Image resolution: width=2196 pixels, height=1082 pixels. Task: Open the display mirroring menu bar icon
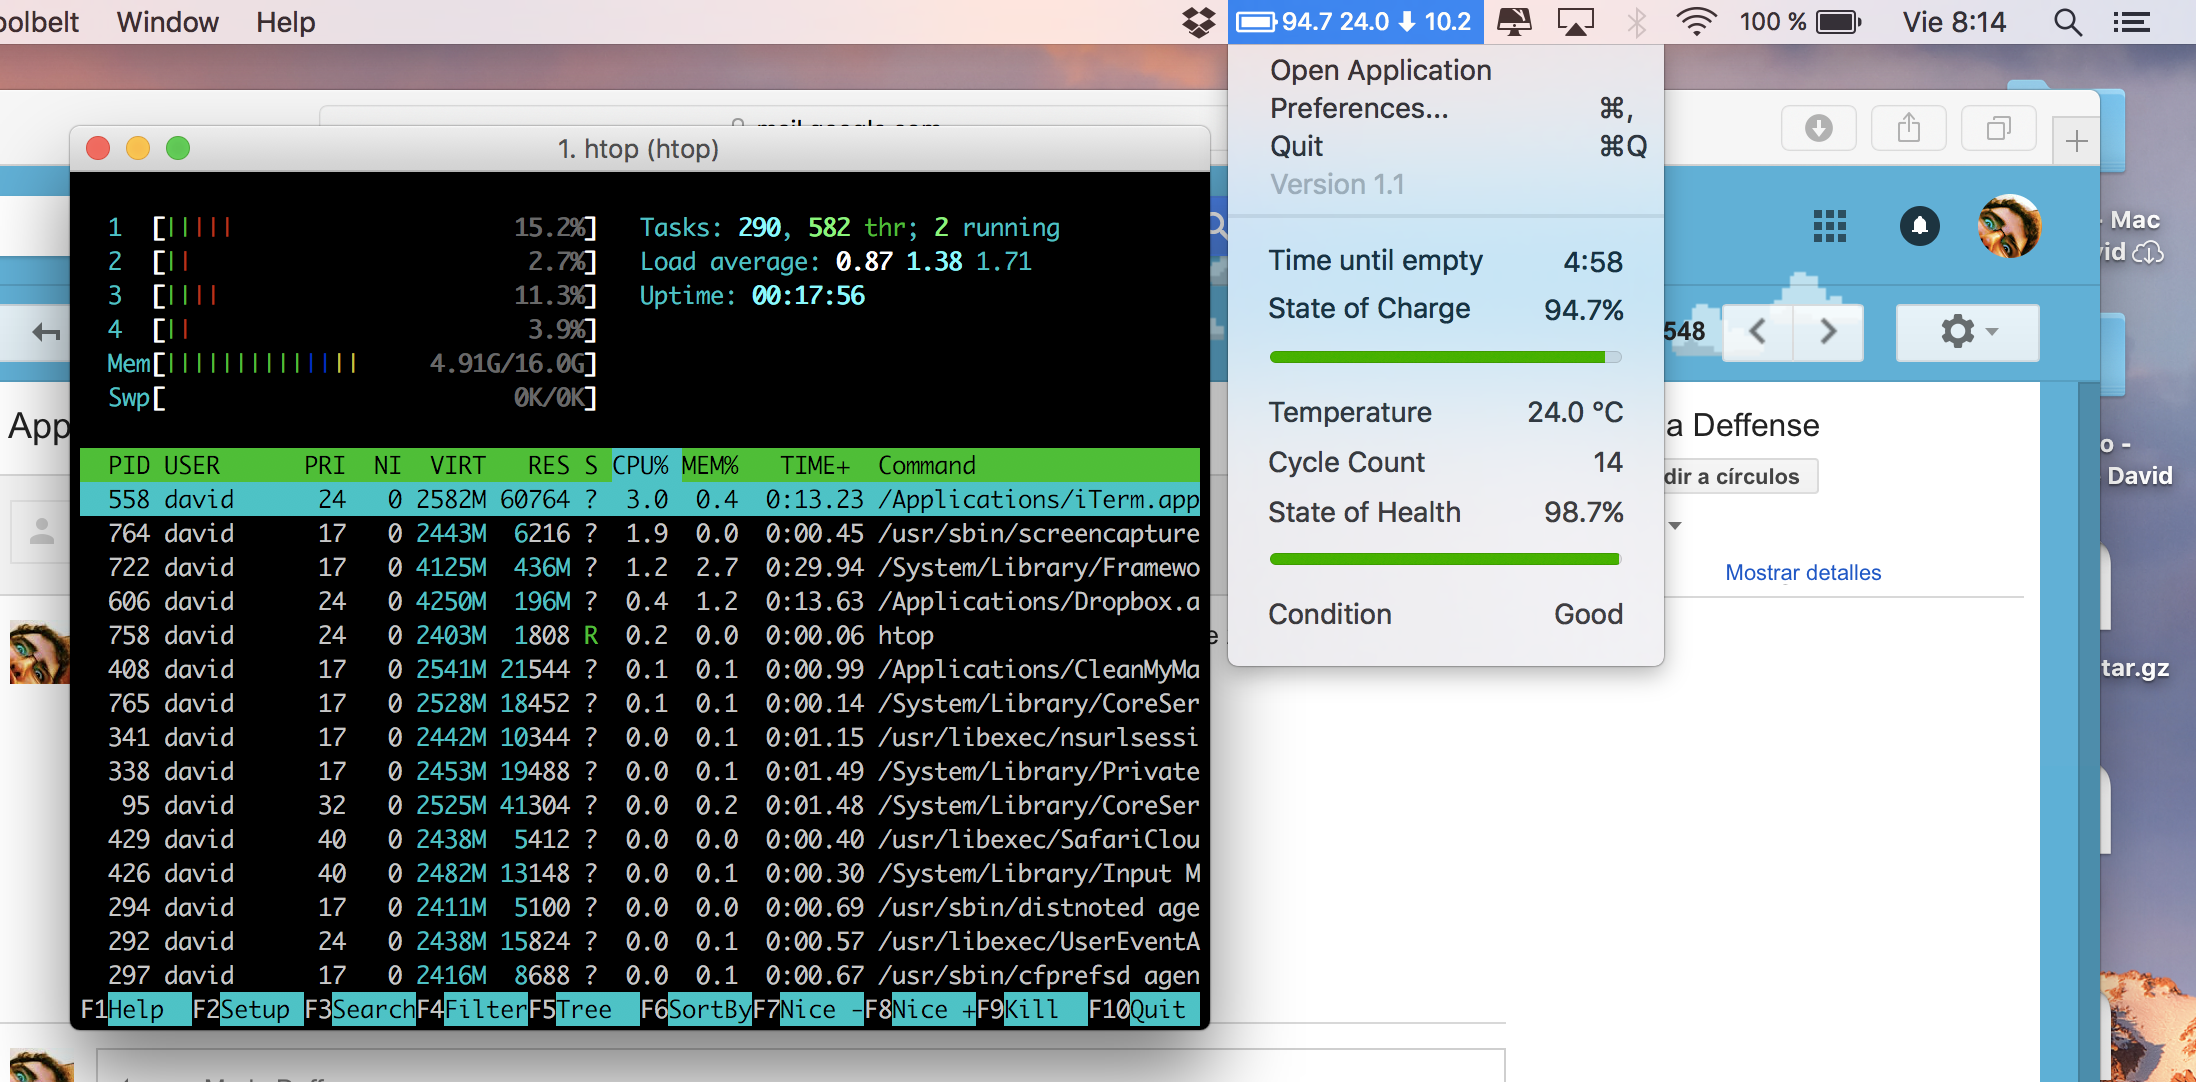pyautogui.click(x=1514, y=22)
